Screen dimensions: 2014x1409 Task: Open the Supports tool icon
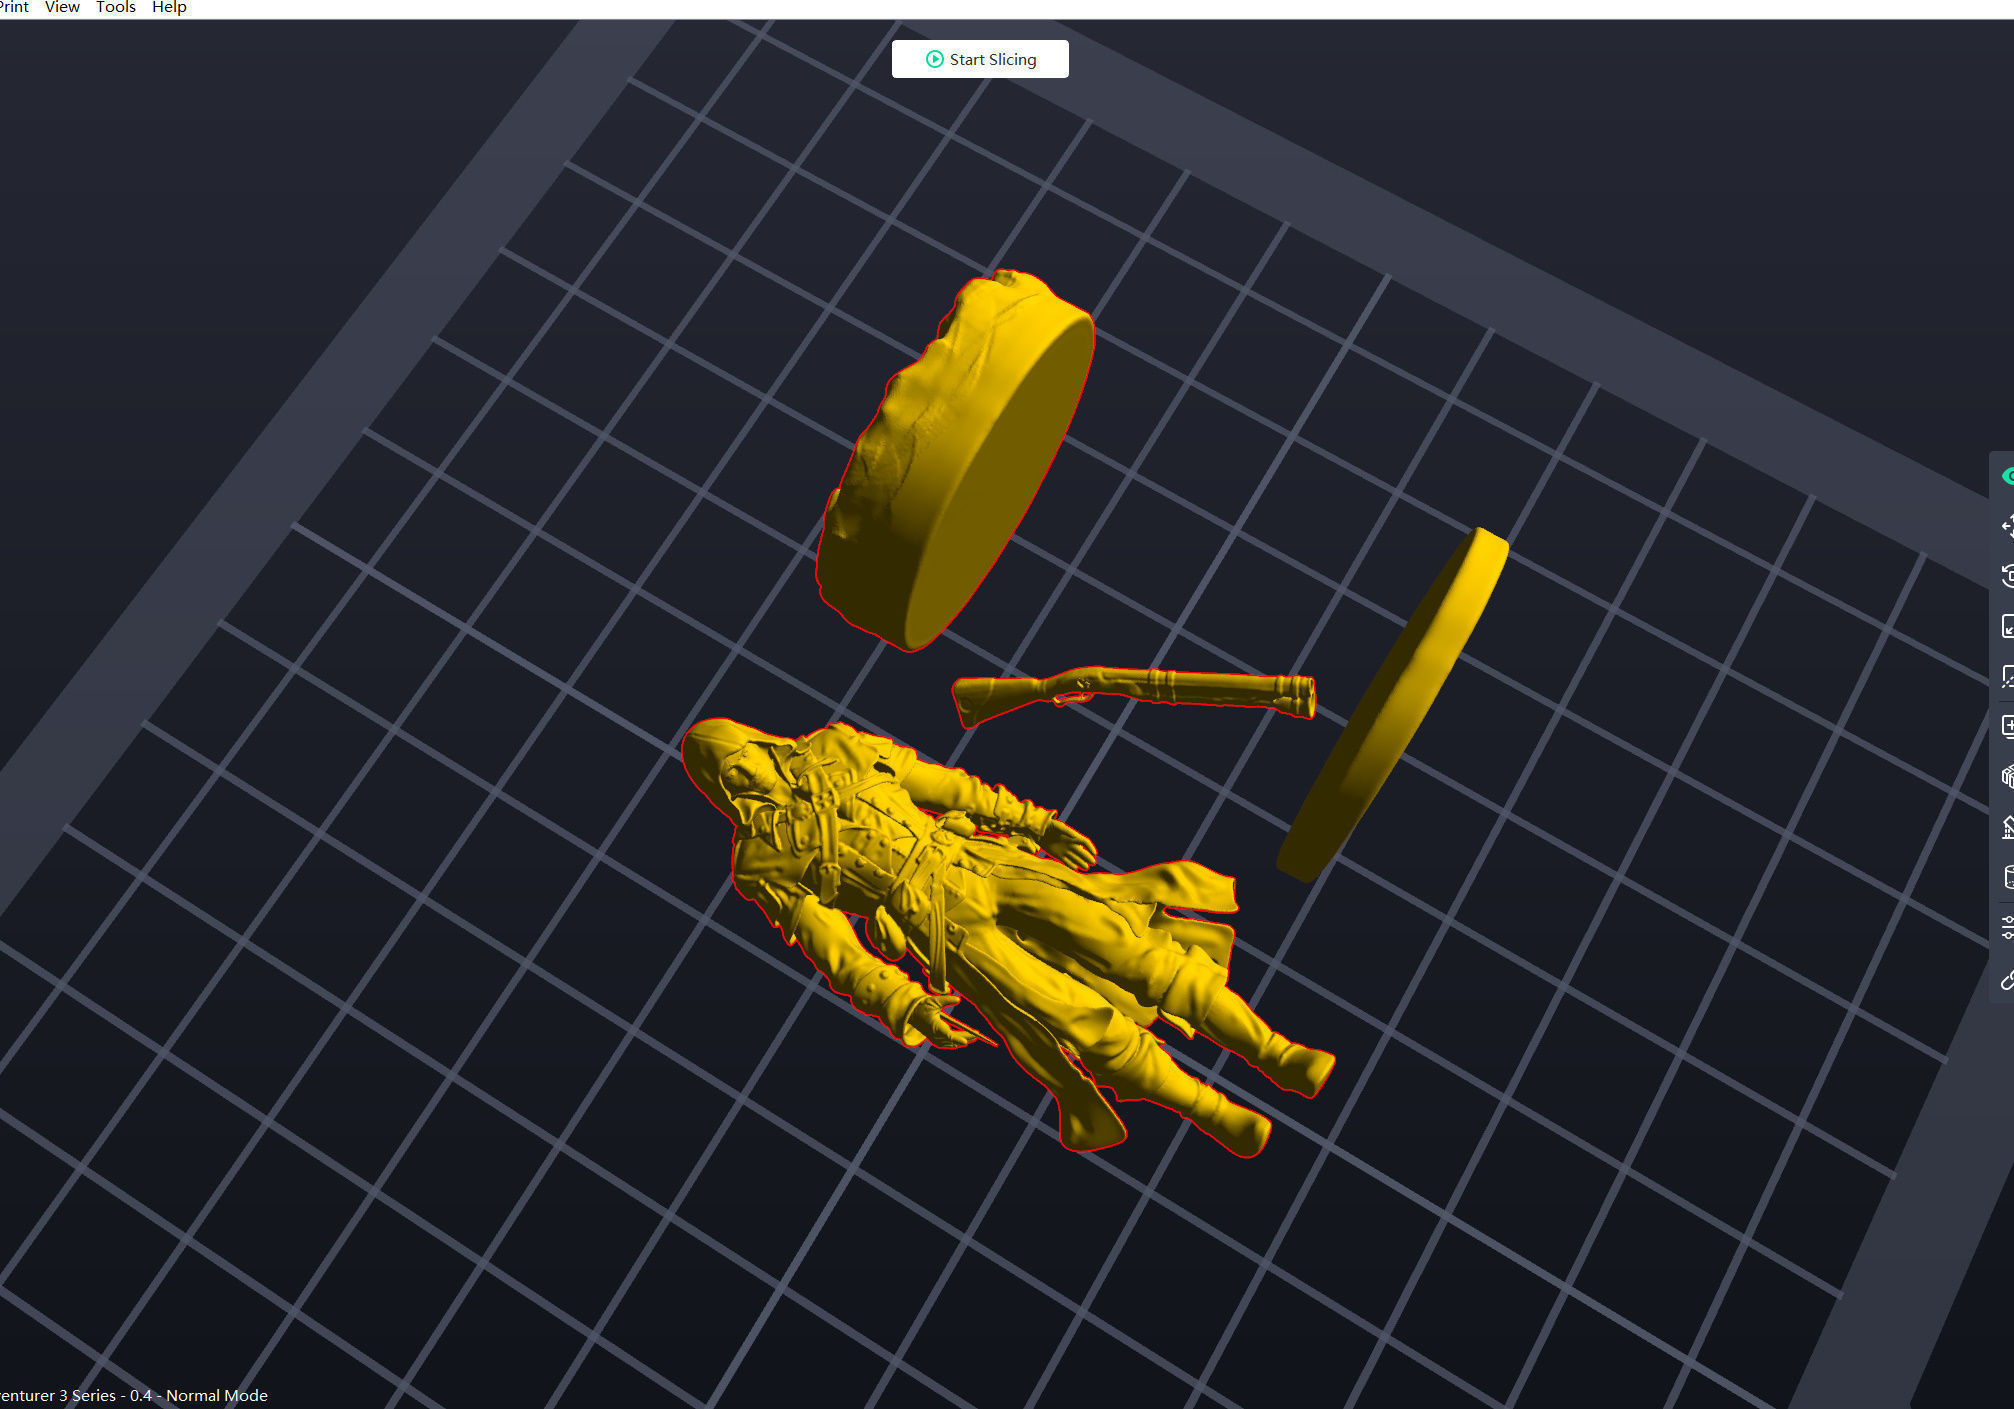[2007, 827]
